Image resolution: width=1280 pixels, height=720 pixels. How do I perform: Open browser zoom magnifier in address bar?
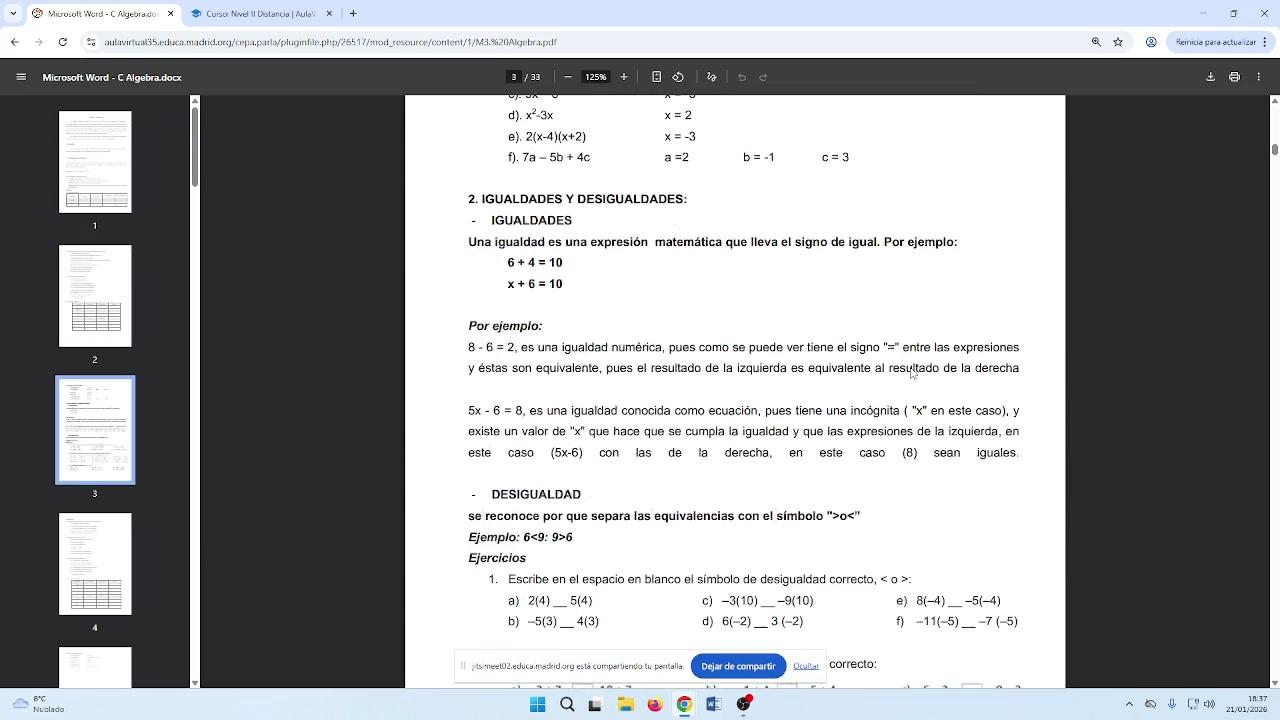(x=1096, y=42)
